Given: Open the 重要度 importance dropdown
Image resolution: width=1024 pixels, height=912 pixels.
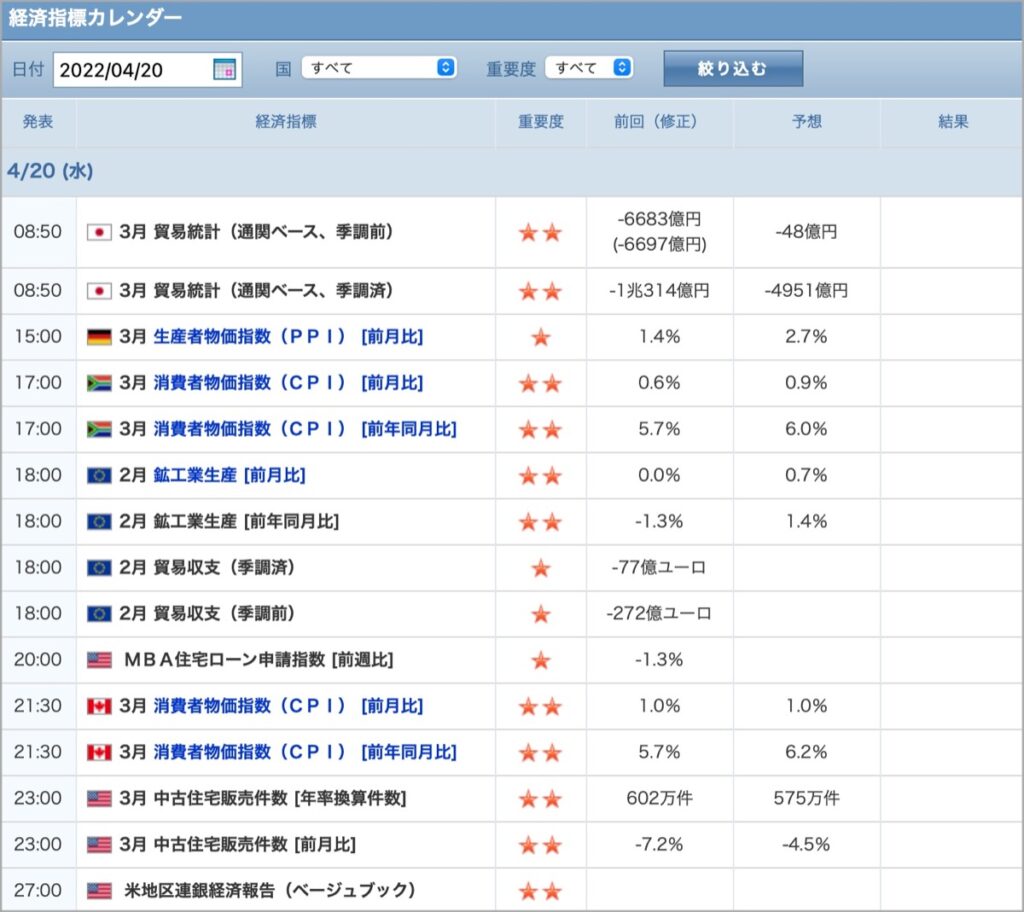Looking at the screenshot, I should click(589, 68).
